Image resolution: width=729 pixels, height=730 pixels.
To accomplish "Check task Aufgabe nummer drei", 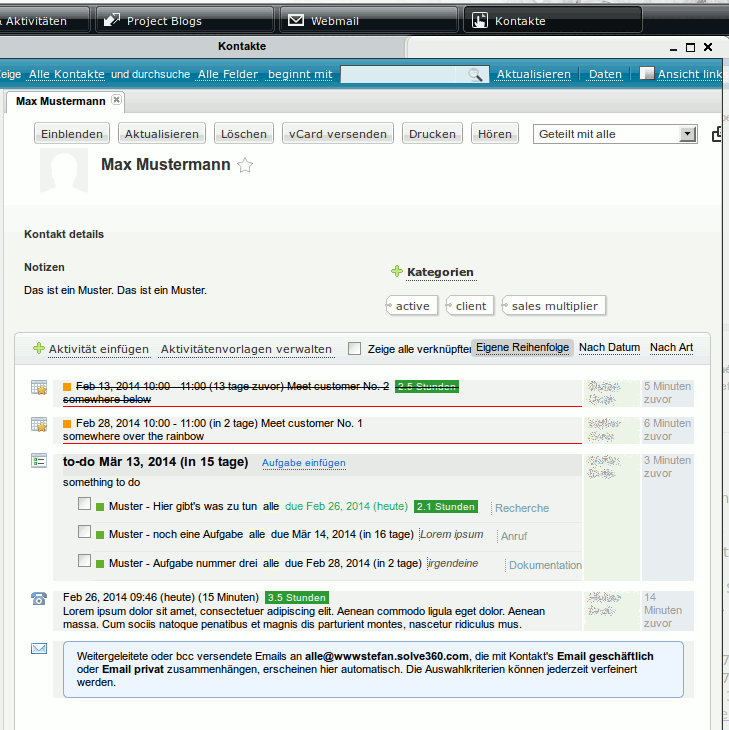I will [84, 560].
